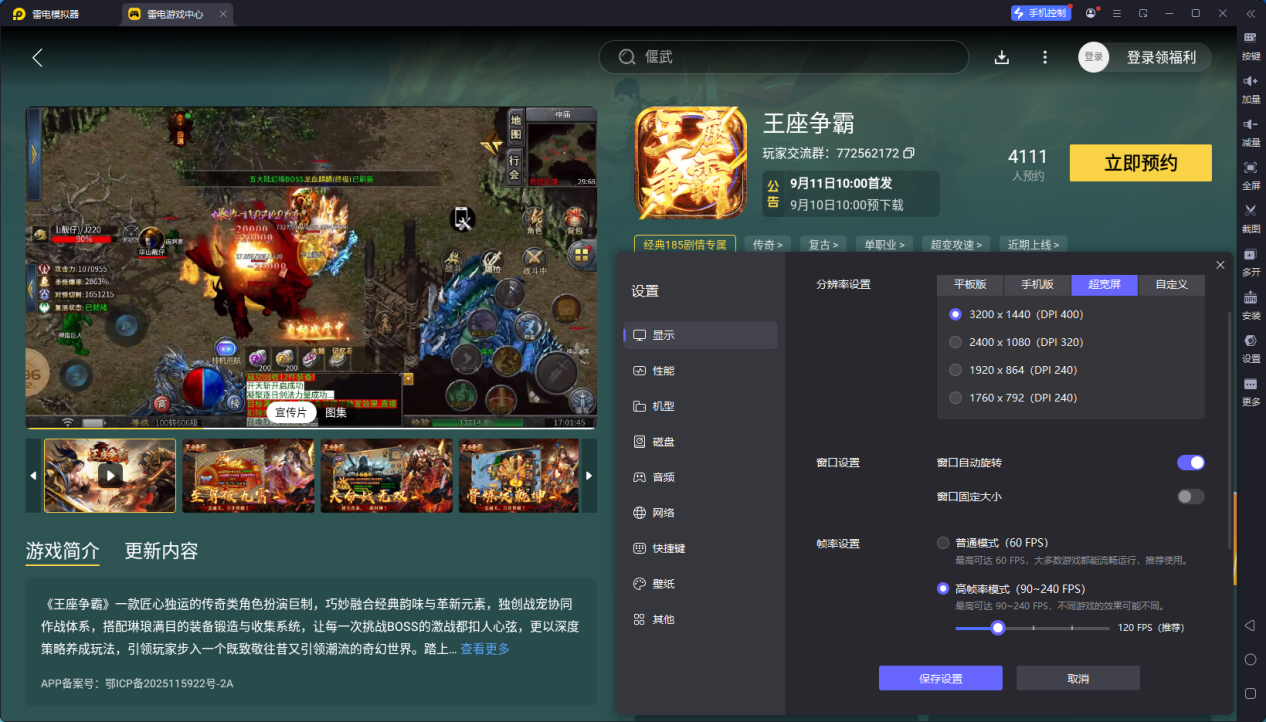Show previous thumbnails with left carousel arrow
Viewport: 1266px width, 722px height.
[x=33, y=475]
